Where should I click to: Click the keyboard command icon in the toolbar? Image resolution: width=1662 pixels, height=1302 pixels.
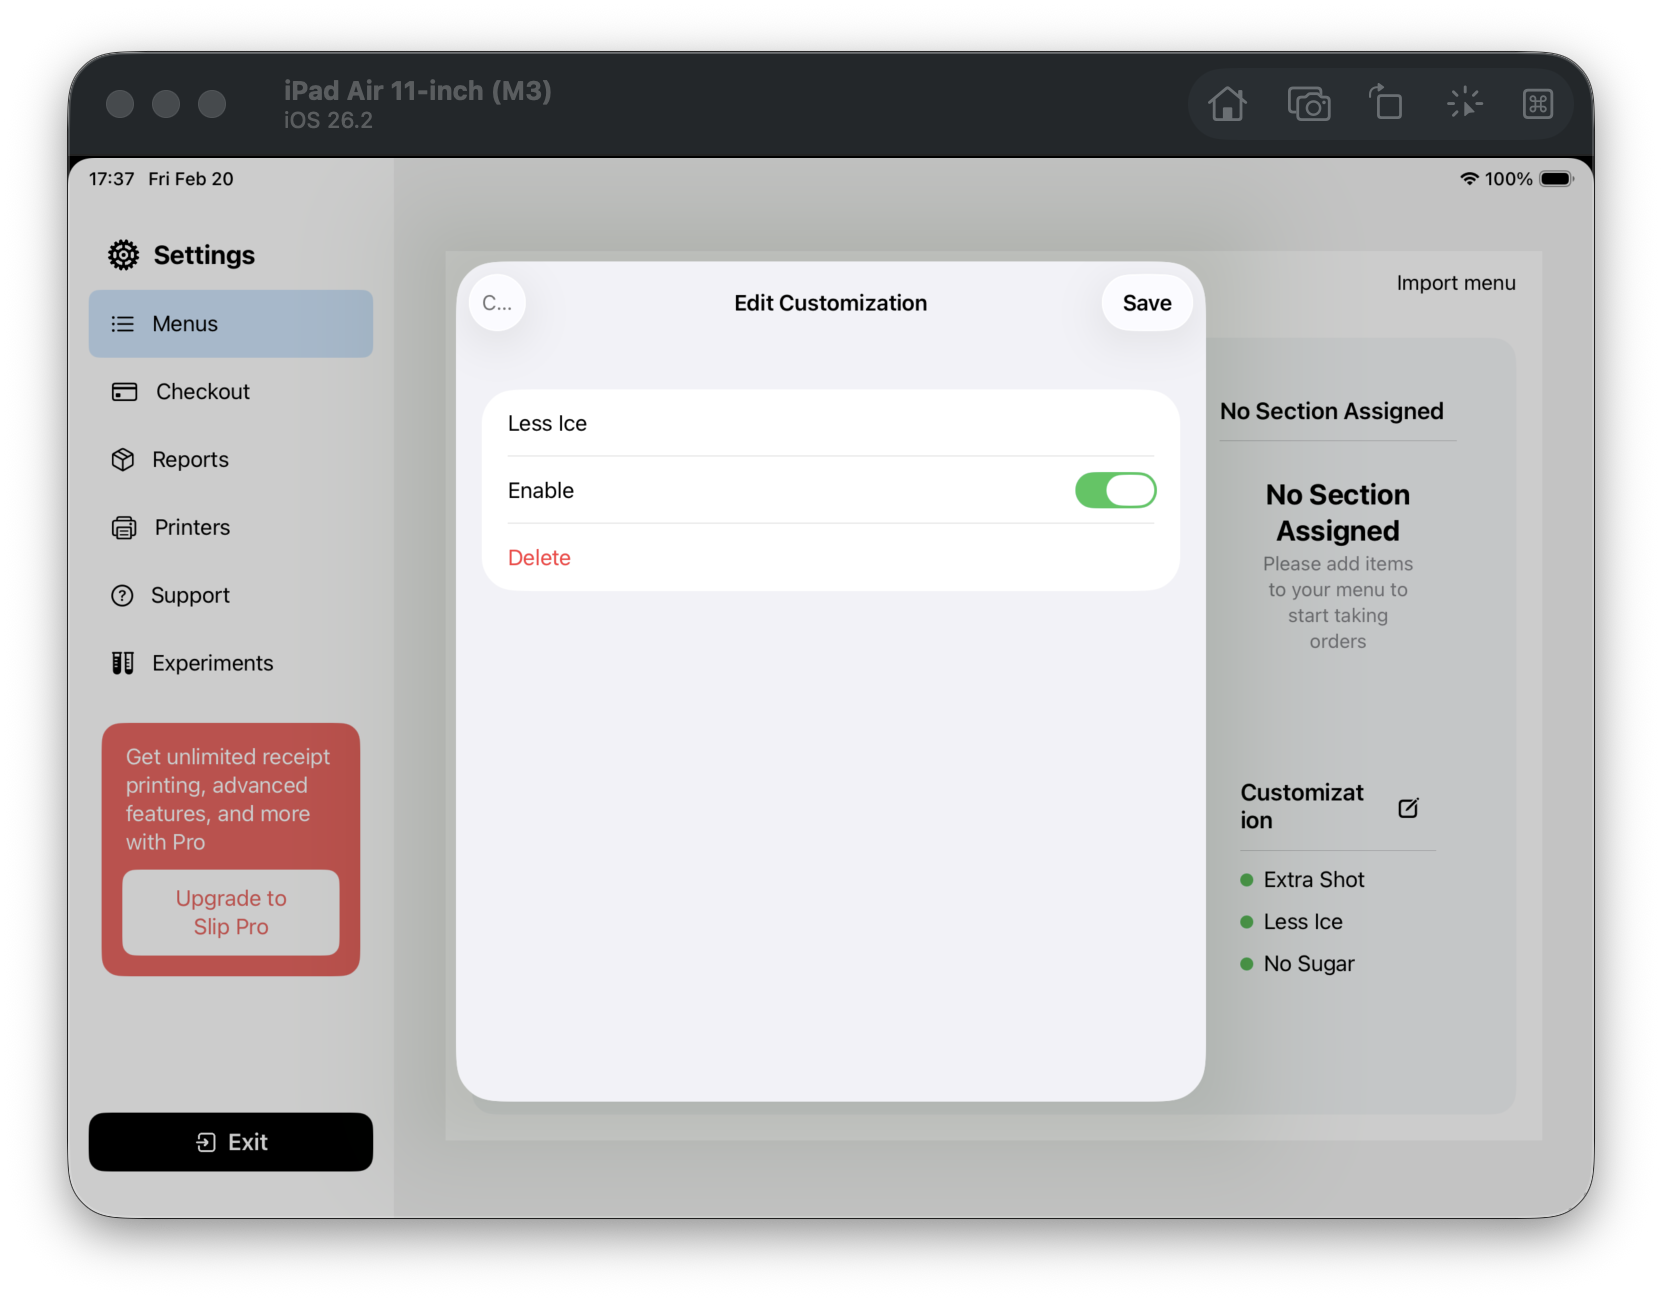click(x=1537, y=104)
